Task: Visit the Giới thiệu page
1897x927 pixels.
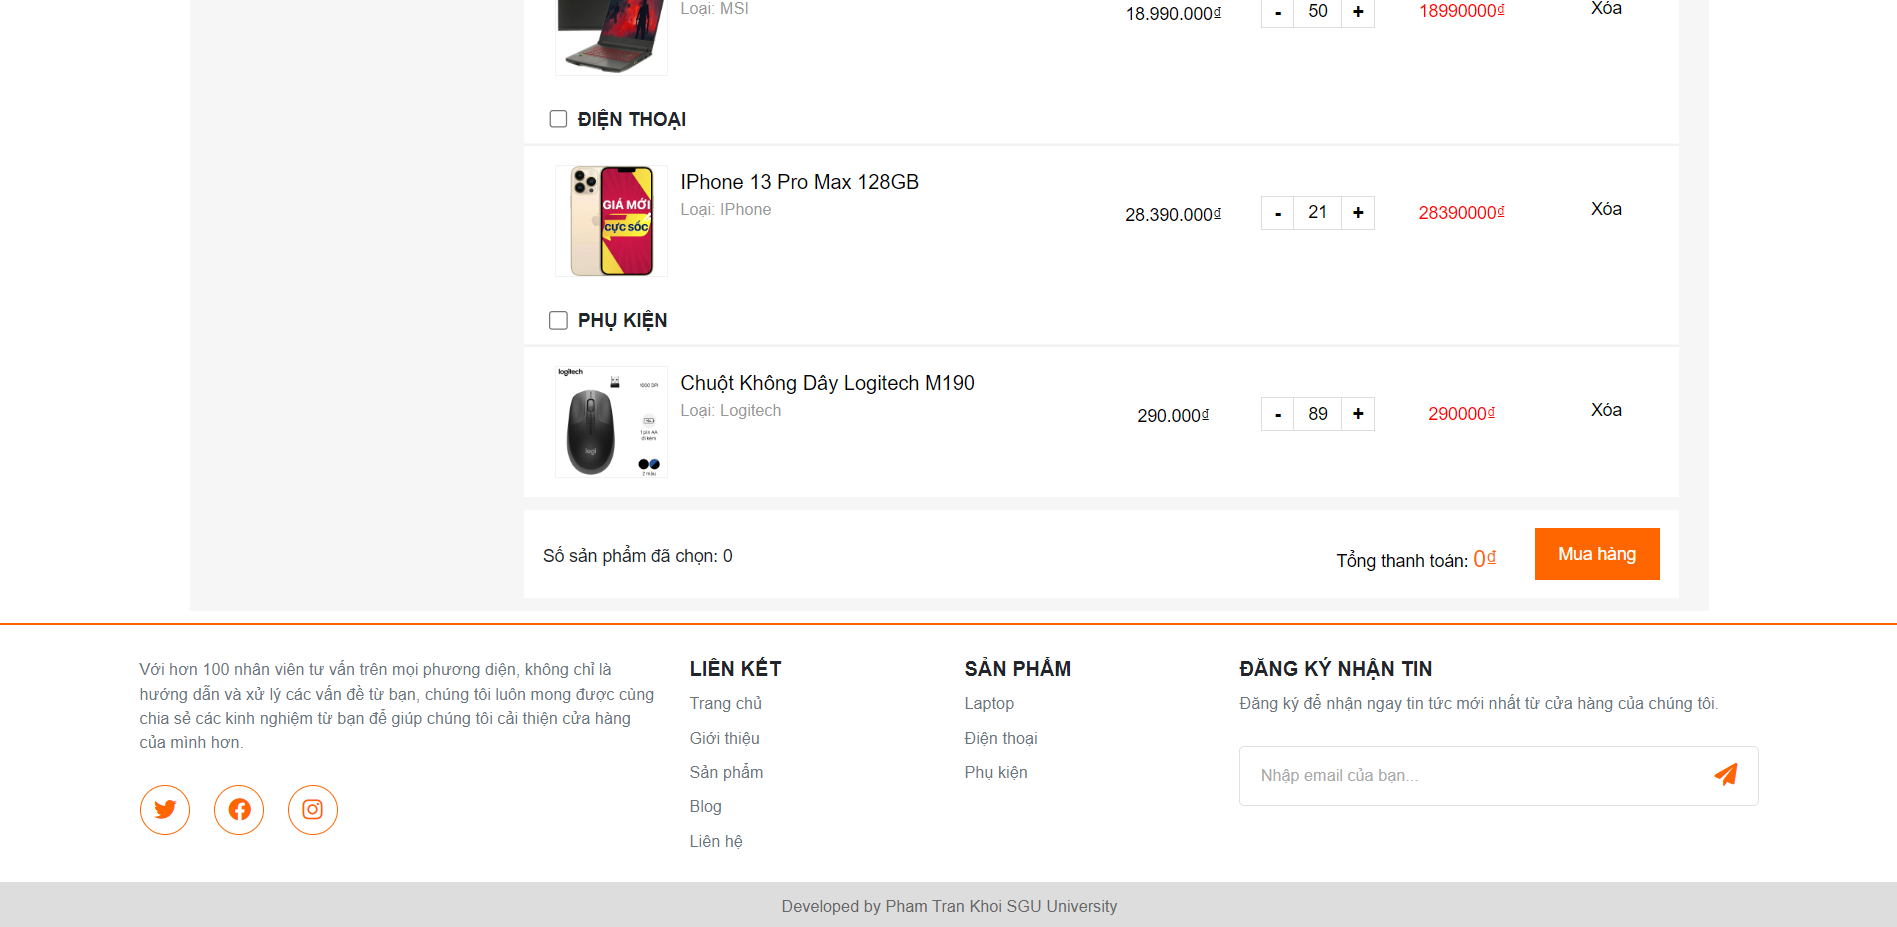Action: click(x=724, y=738)
